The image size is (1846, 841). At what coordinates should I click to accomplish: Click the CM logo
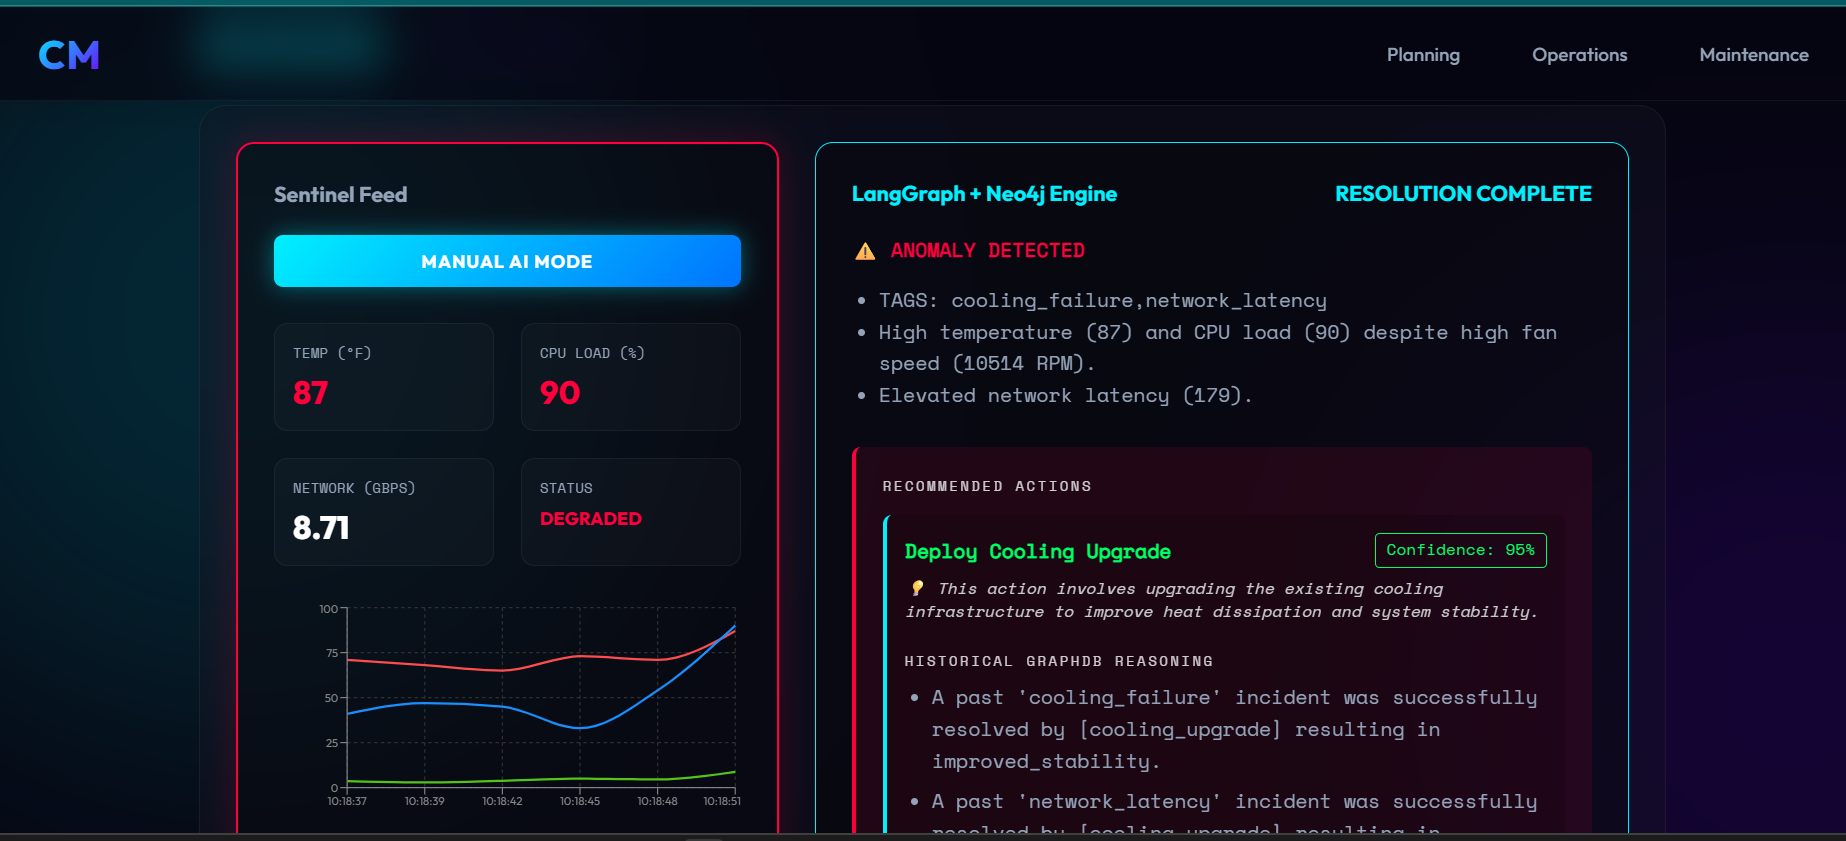point(69,55)
